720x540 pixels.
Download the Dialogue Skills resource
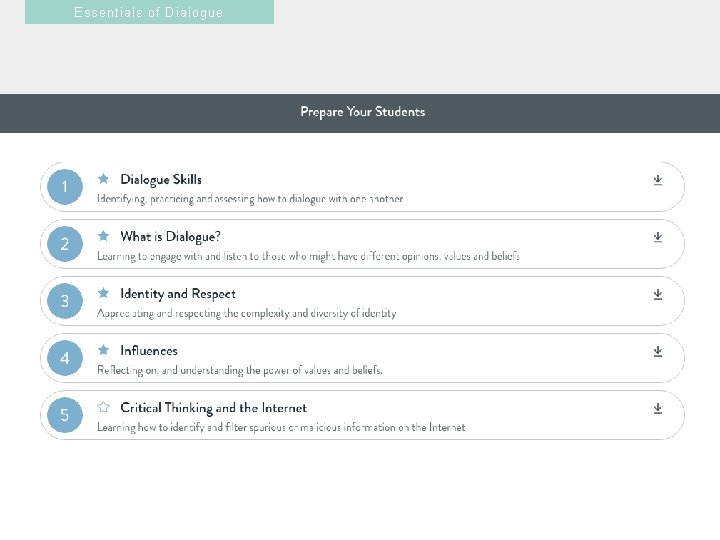[x=658, y=180]
